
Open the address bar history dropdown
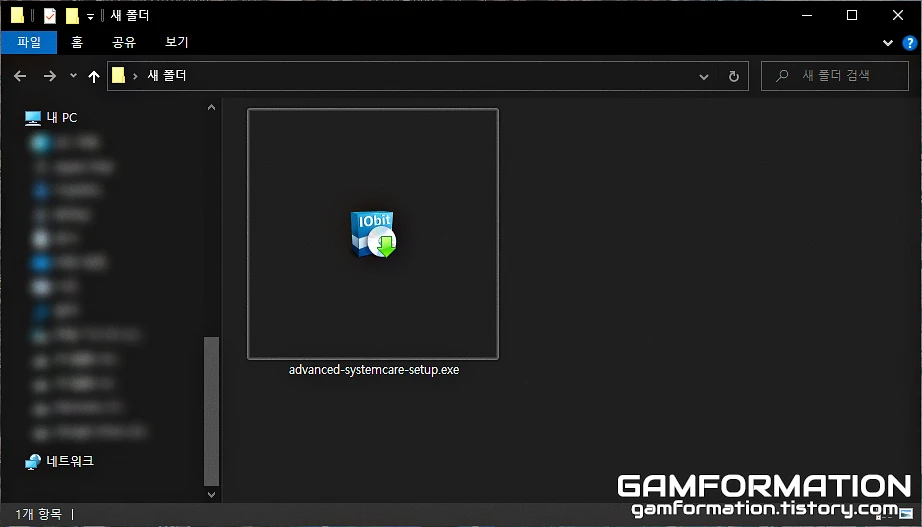703,76
